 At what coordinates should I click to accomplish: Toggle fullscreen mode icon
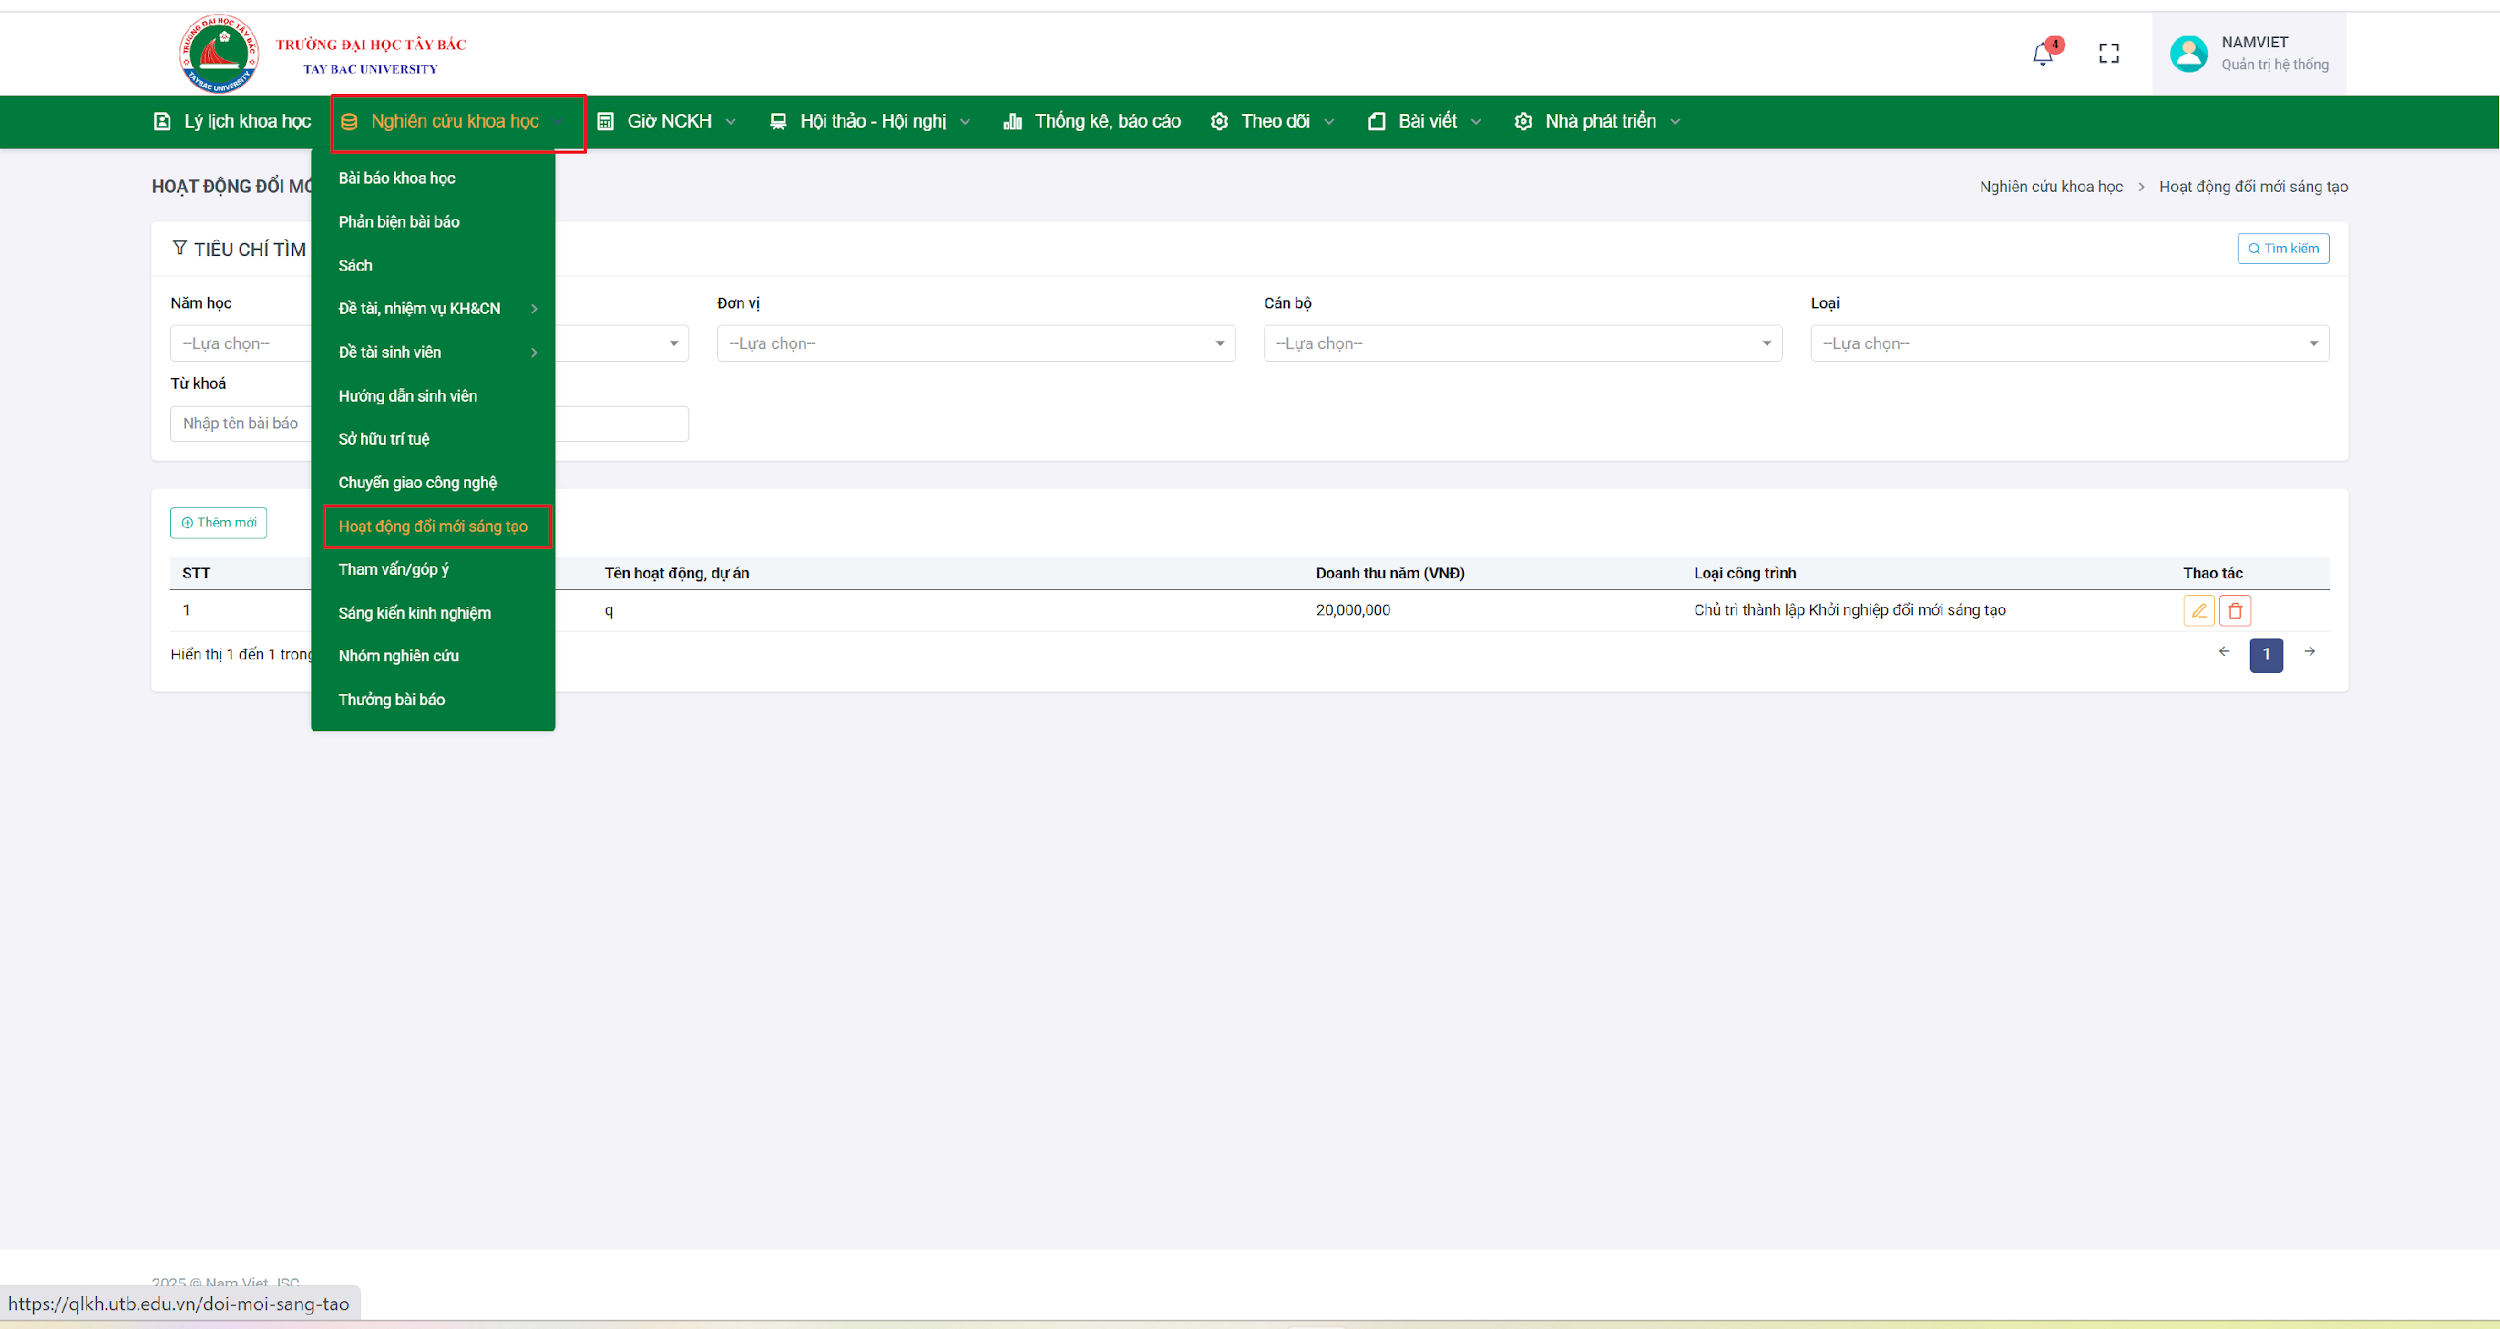click(x=2108, y=54)
